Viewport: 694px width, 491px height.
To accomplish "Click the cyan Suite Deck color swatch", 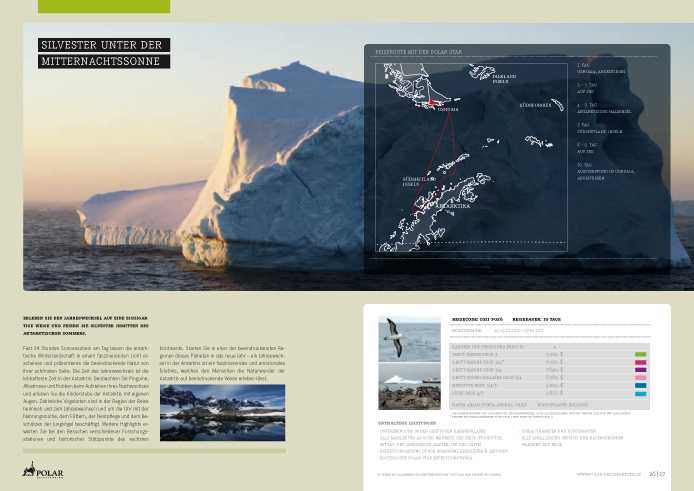I will point(640,394).
